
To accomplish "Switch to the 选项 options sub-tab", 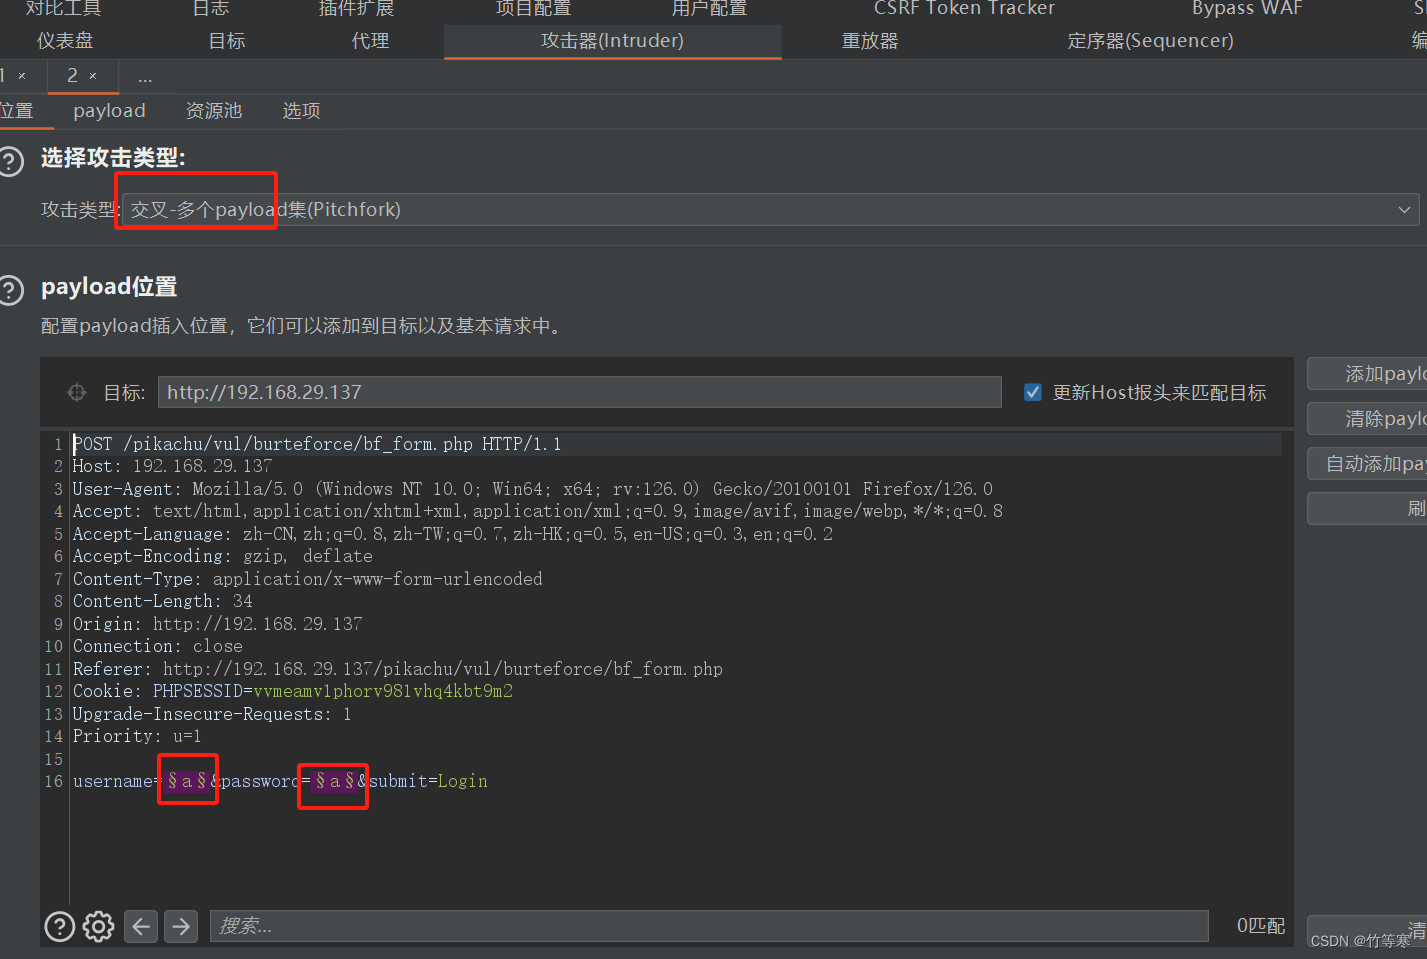I will tap(301, 111).
